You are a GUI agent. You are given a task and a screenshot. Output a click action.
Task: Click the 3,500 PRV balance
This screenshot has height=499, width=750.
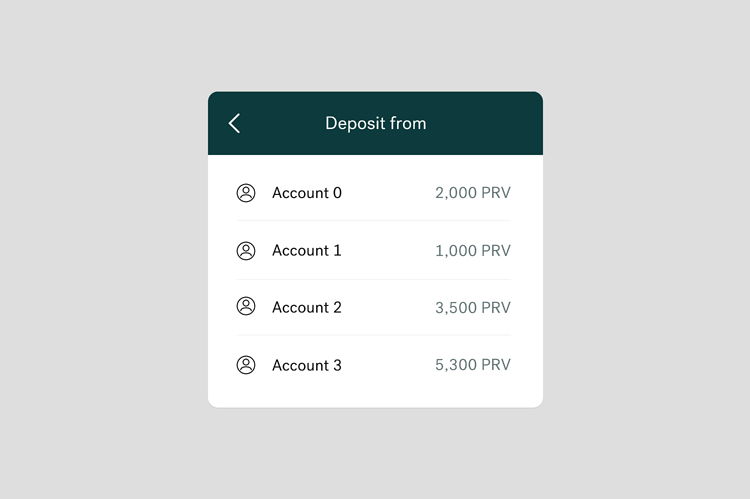click(473, 308)
